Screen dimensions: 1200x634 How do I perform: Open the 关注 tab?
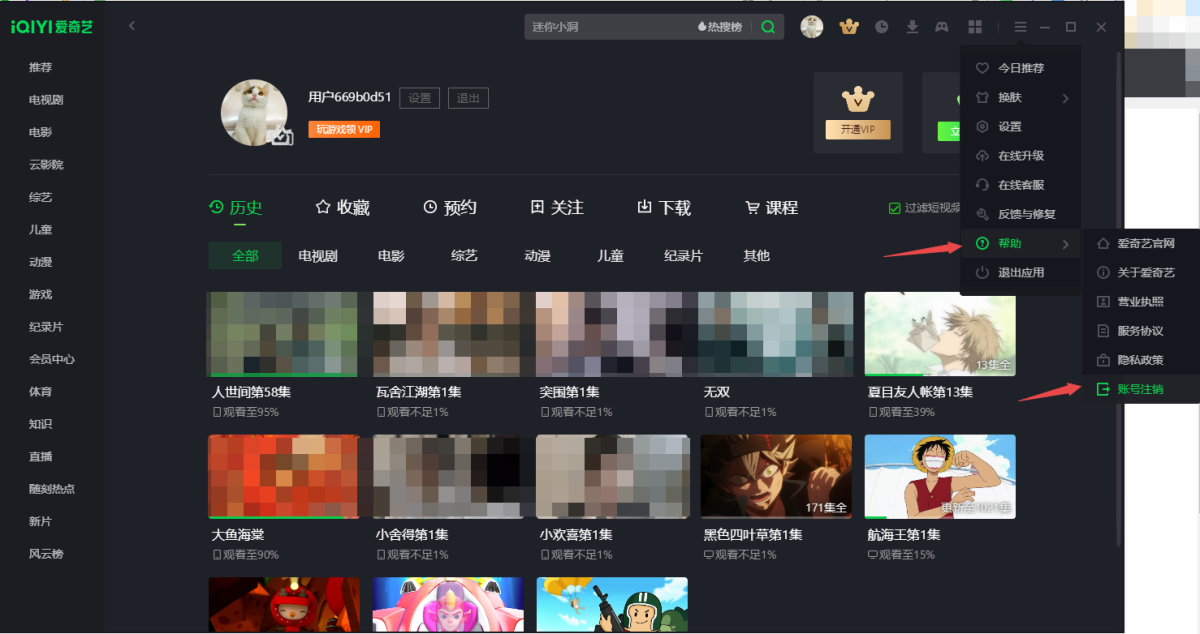pyautogui.click(x=557, y=207)
